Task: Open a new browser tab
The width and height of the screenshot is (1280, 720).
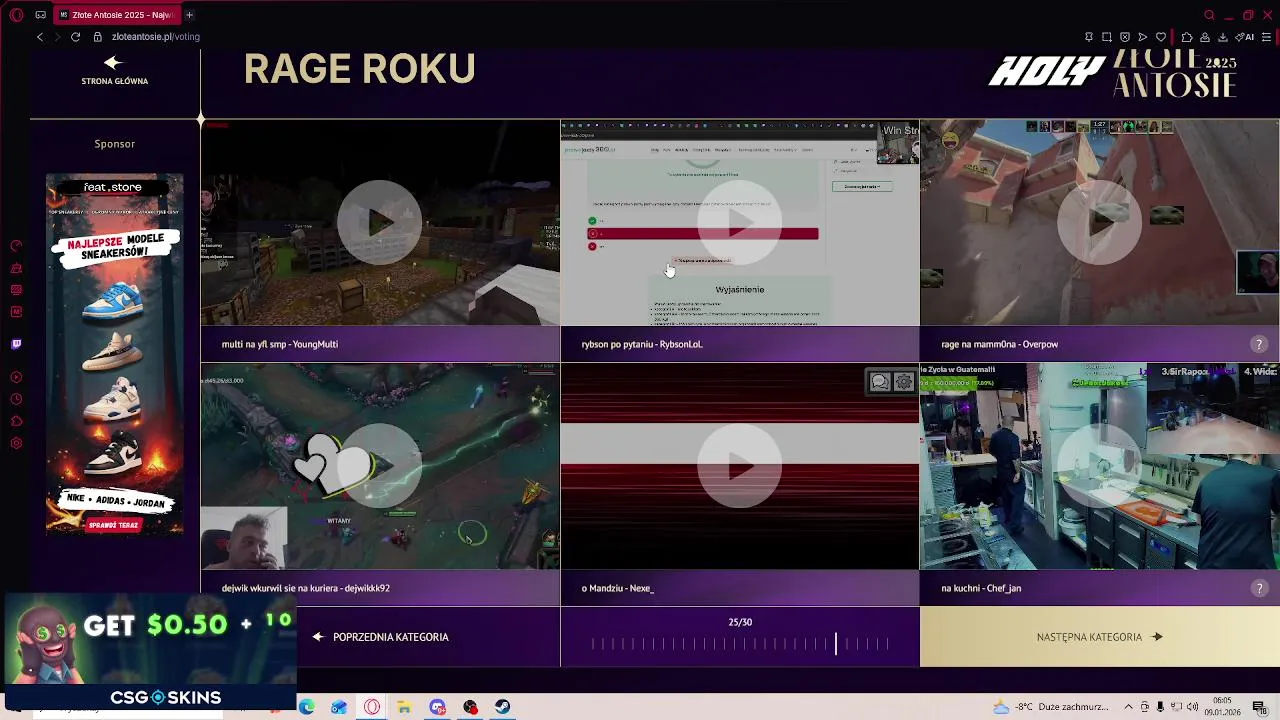Action: click(x=189, y=15)
